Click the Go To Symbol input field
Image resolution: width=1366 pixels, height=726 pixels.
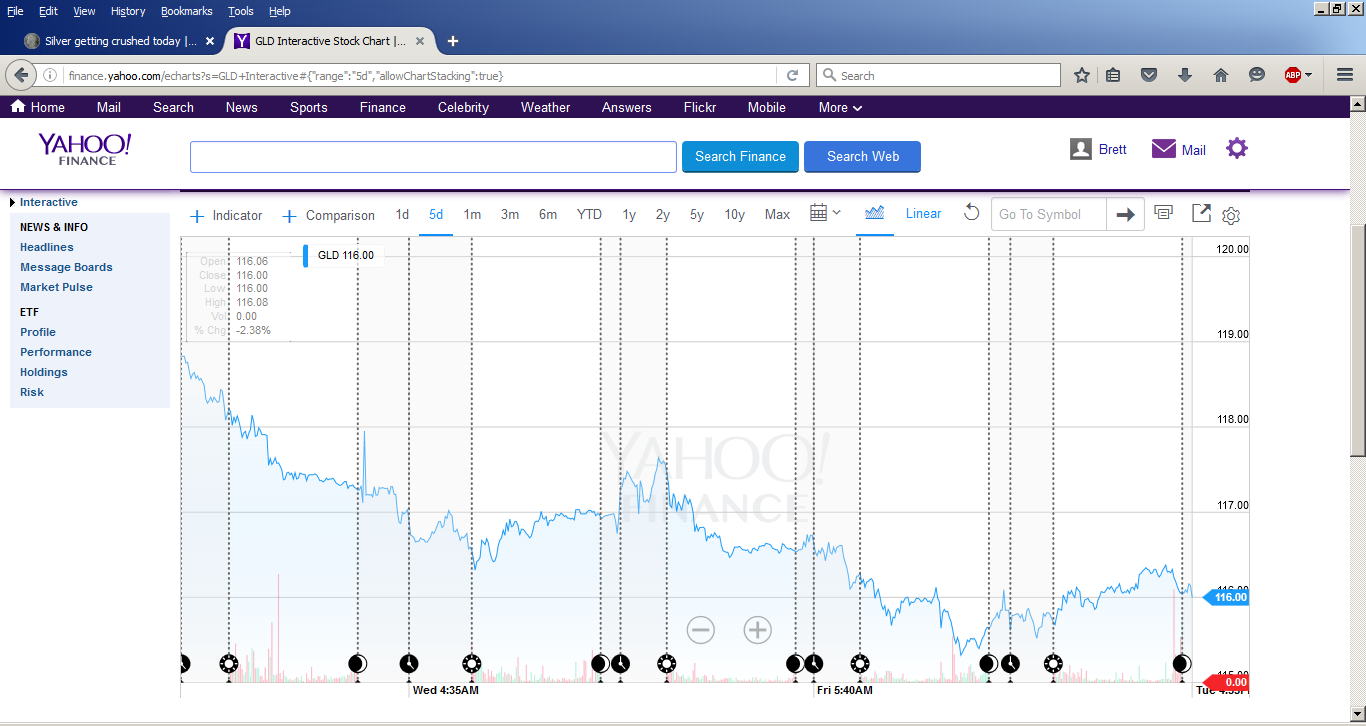tap(1049, 214)
